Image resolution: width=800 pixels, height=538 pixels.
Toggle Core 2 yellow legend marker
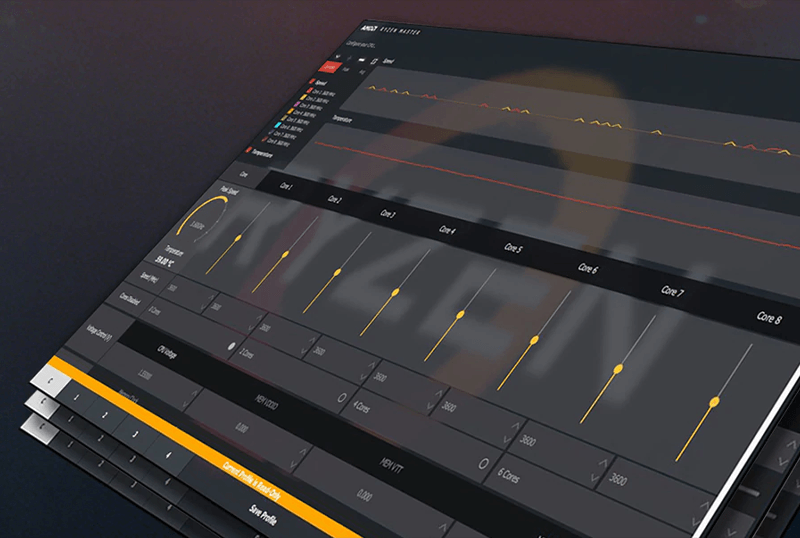pyautogui.click(x=303, y=96)
